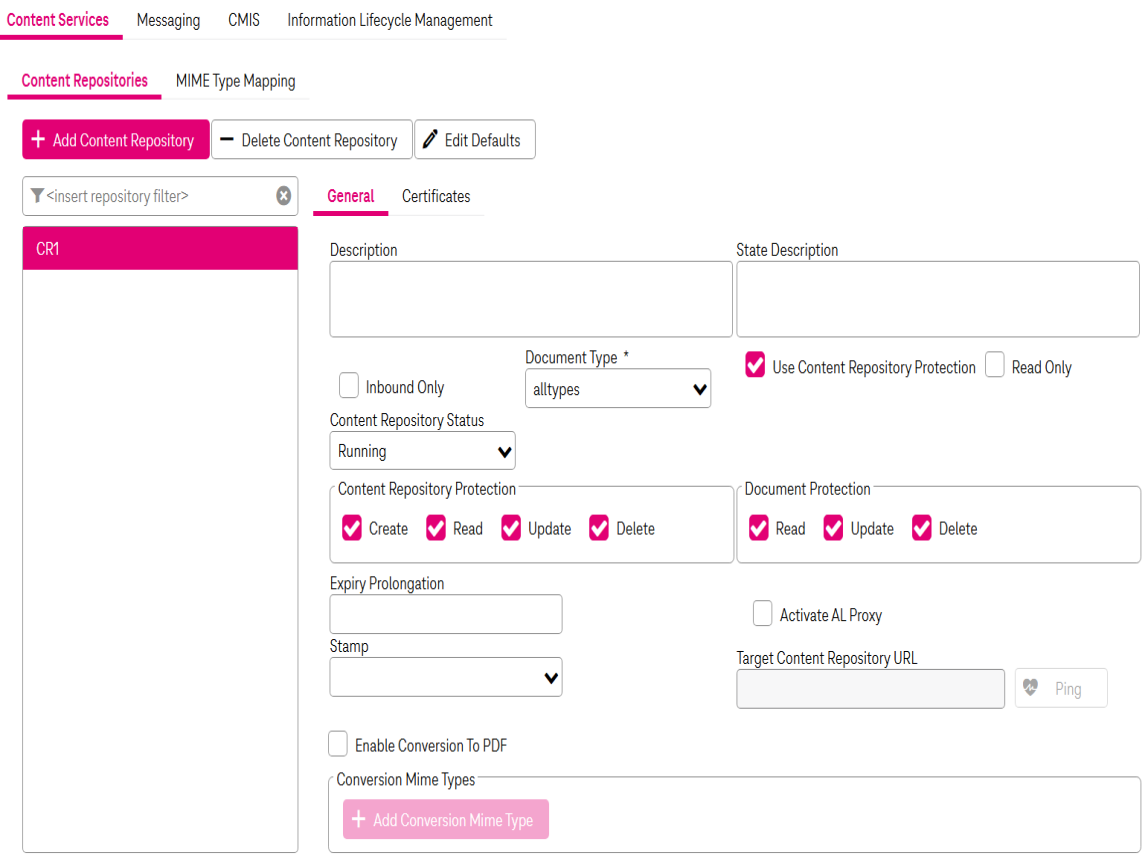The width and height of the screenshot is (1148, 863).
Task: Click into the Expiry Prolongation field
Action: (x=445, y=614)
